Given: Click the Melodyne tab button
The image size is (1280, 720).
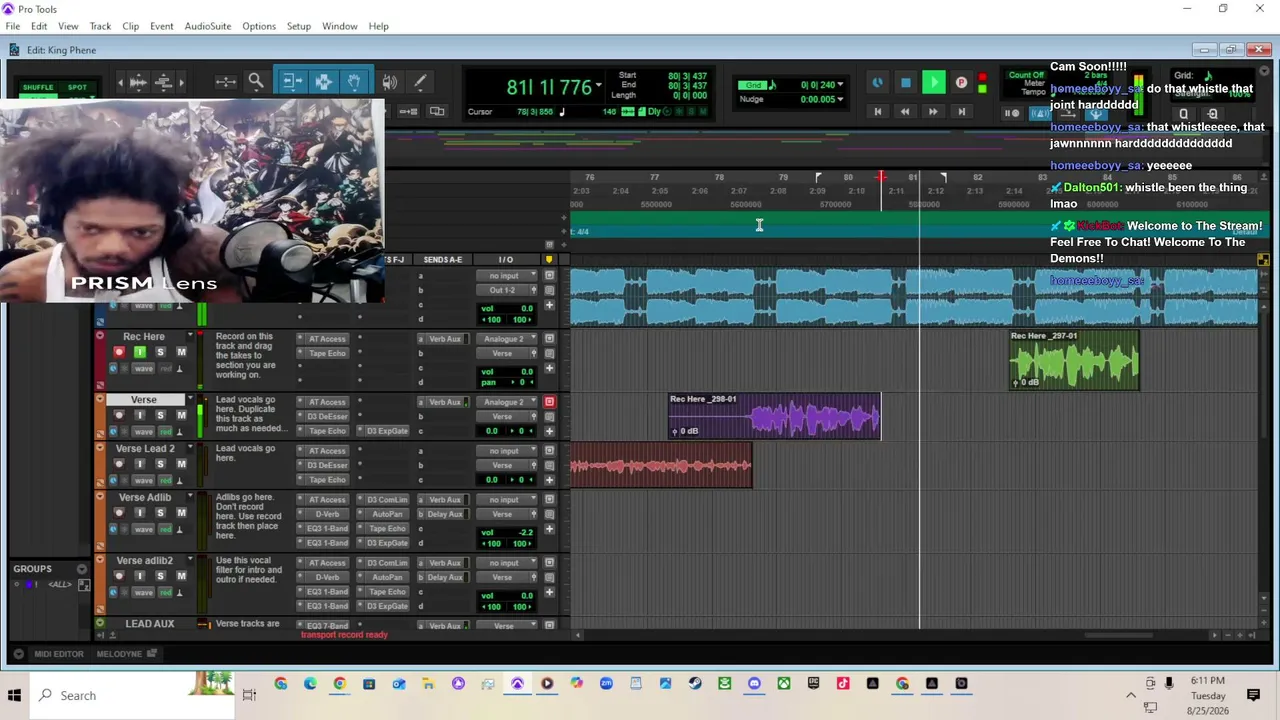Looking at the screenshot, I should 126,654.
